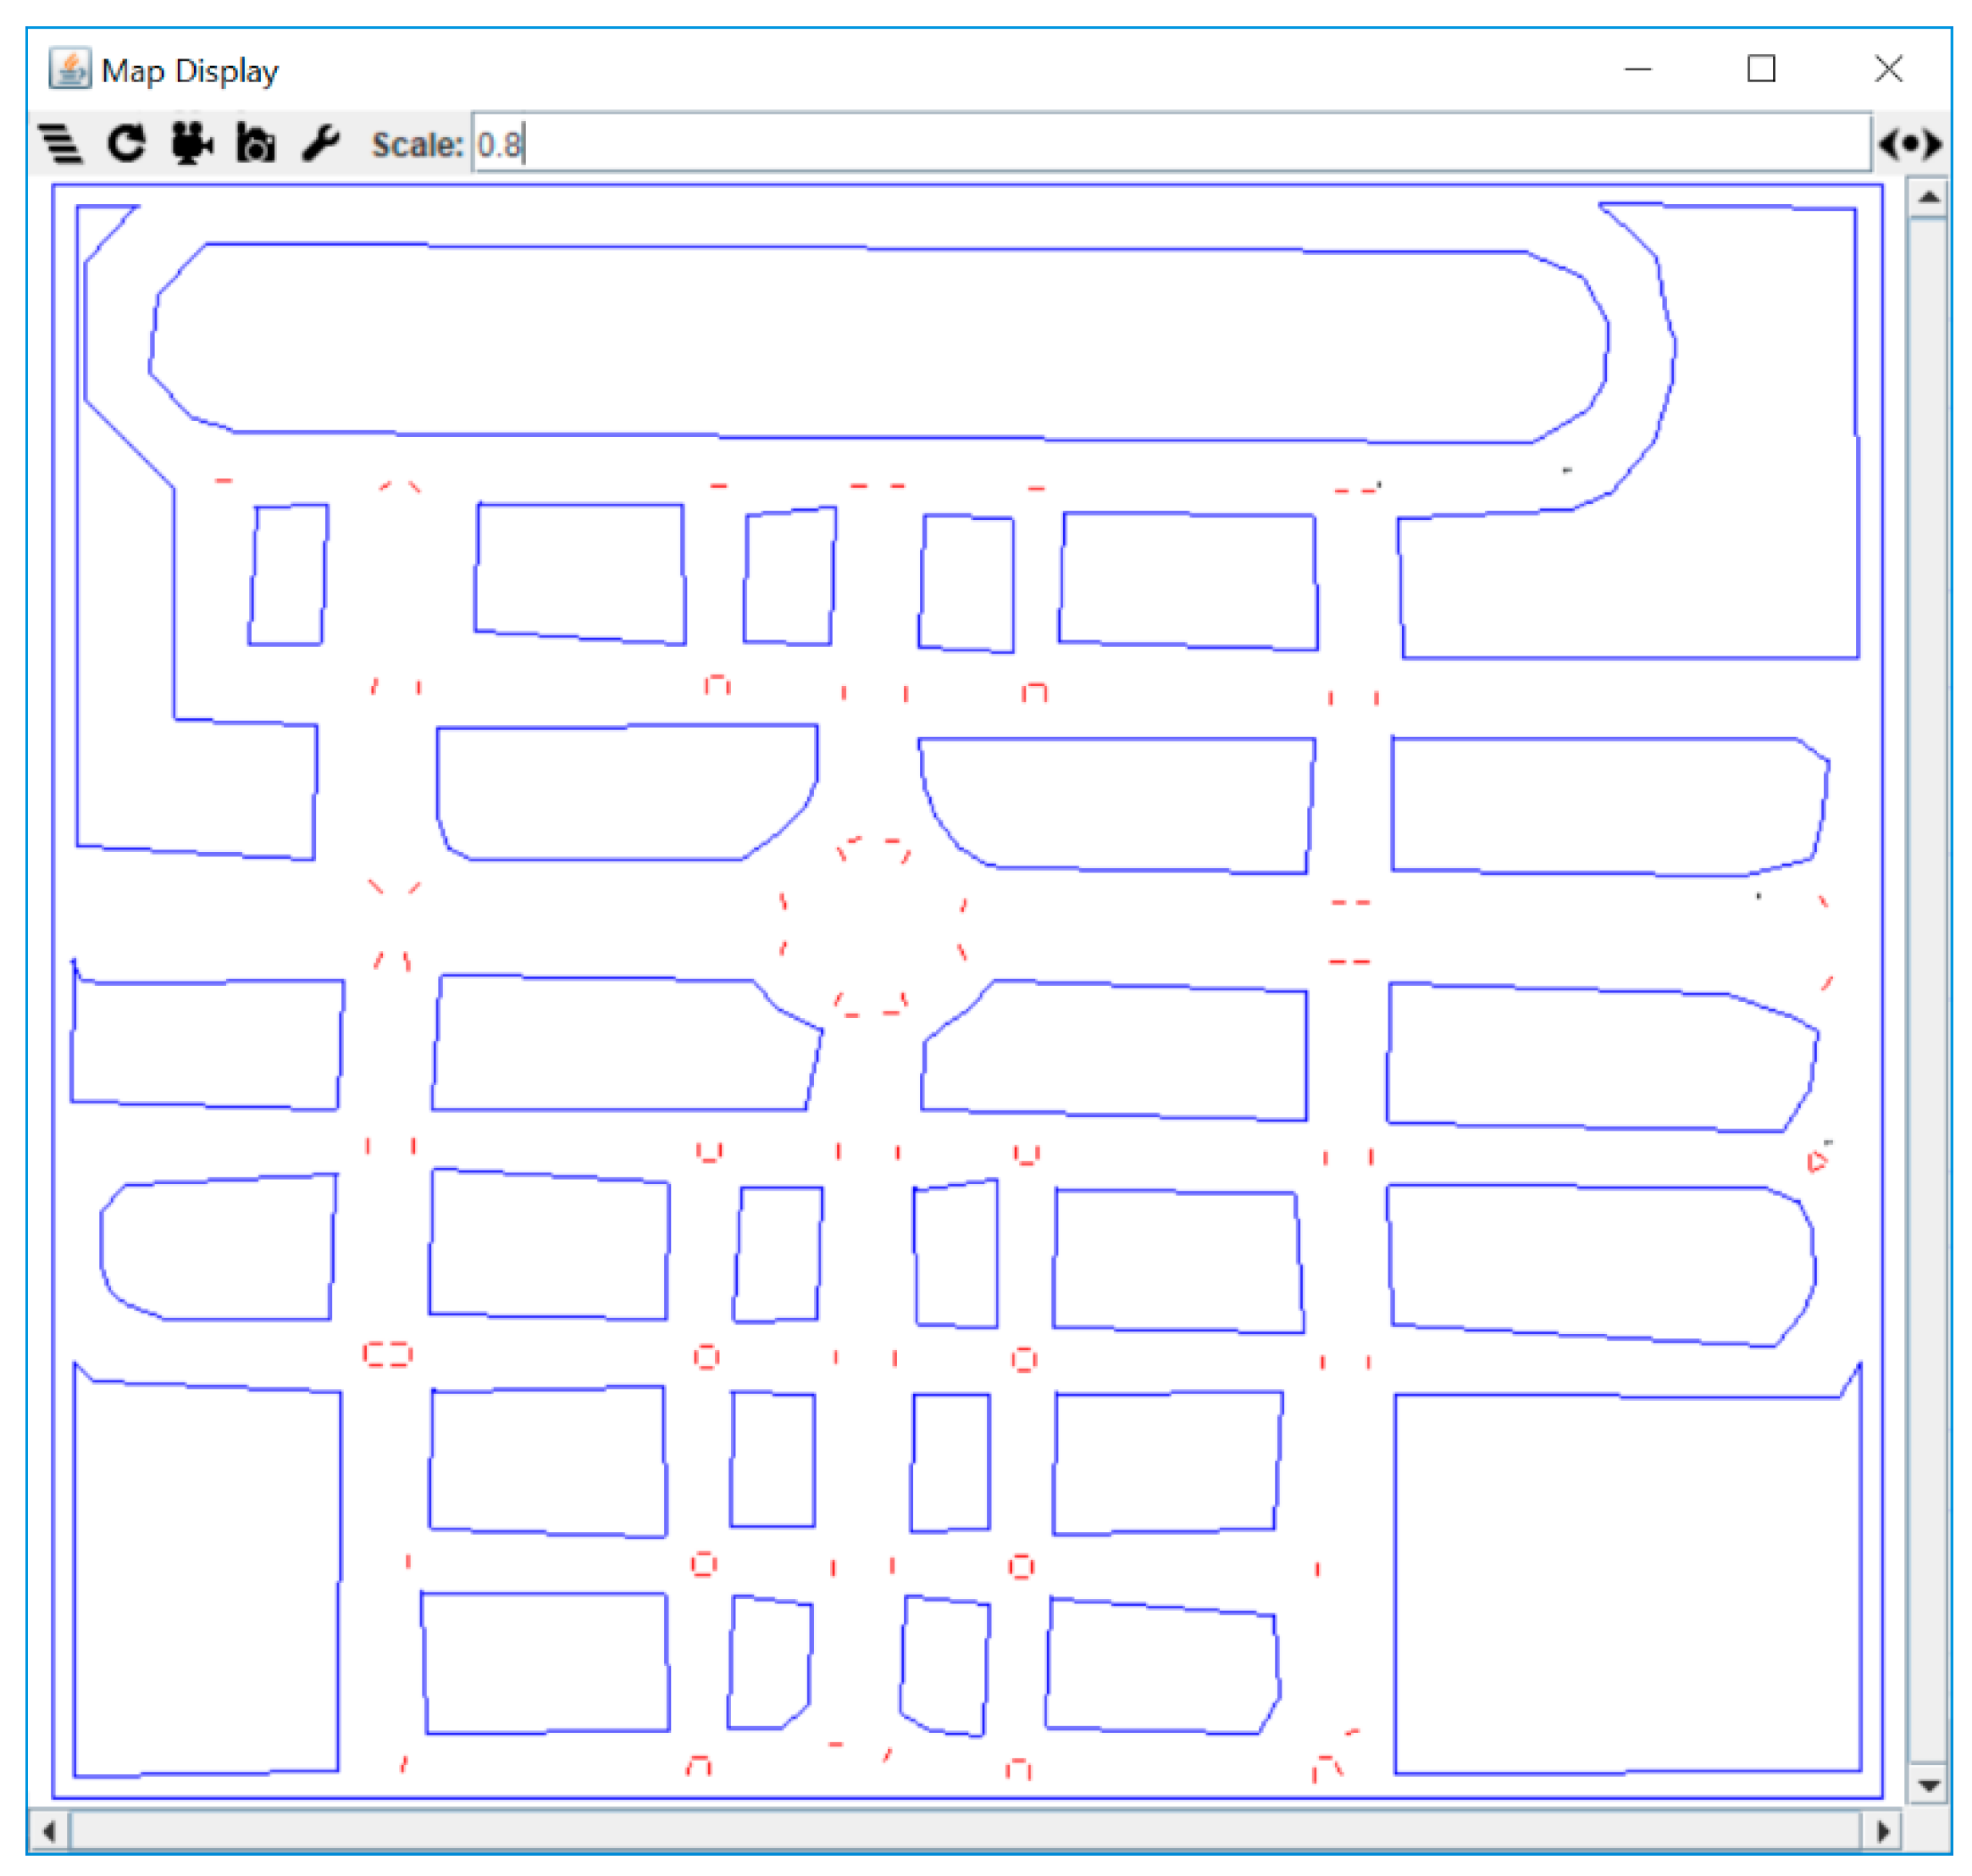
Task: Open settings with the wrench icon
Action: 321,144
